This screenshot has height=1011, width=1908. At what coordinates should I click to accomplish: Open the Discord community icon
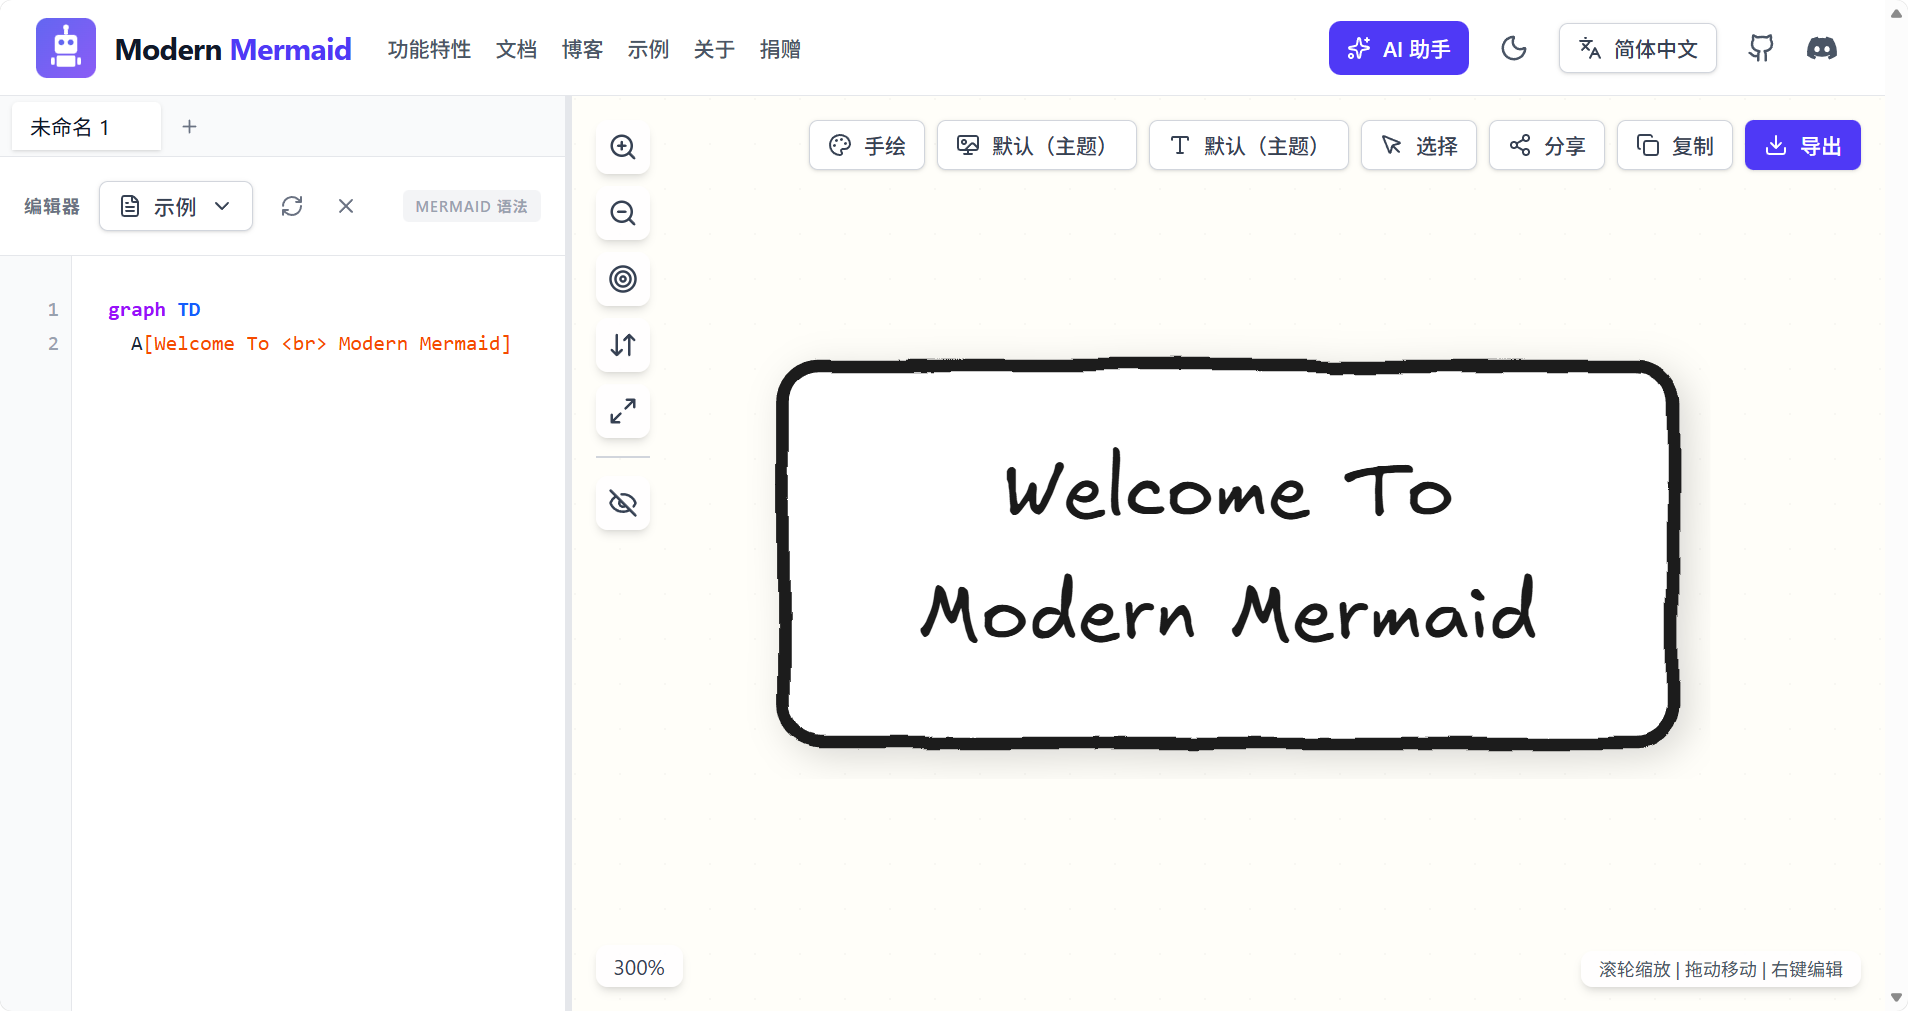point(1822,48)
